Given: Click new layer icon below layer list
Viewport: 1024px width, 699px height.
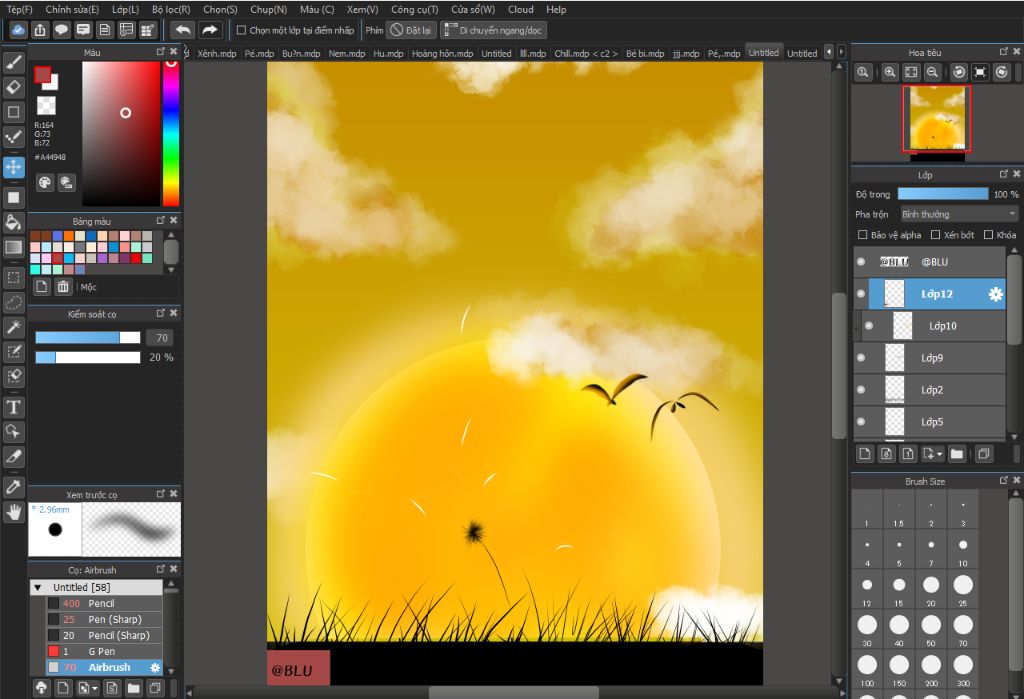Looking at the screenshot, I should point(865,453).
